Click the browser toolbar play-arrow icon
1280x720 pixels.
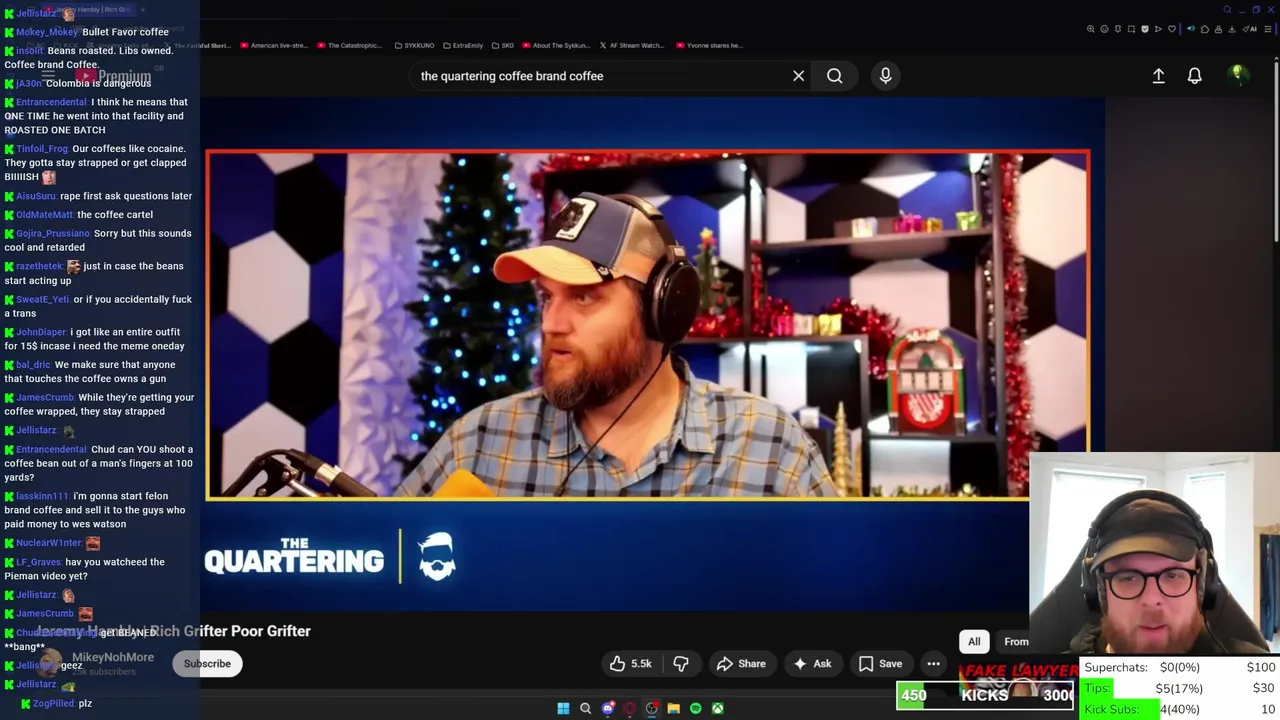coord(1158,29)
